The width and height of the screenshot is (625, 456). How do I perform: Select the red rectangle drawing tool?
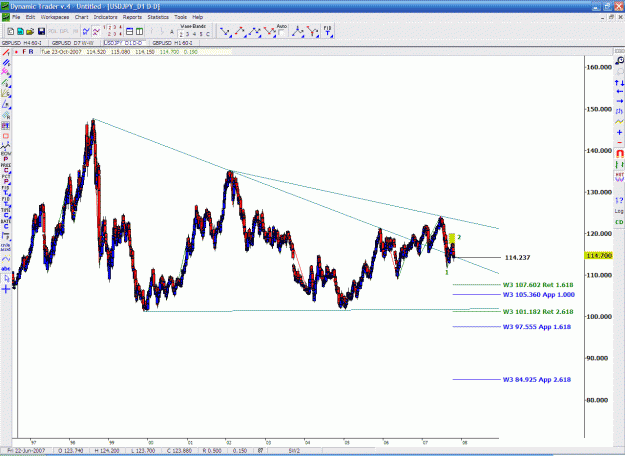(x=6, y=136)
